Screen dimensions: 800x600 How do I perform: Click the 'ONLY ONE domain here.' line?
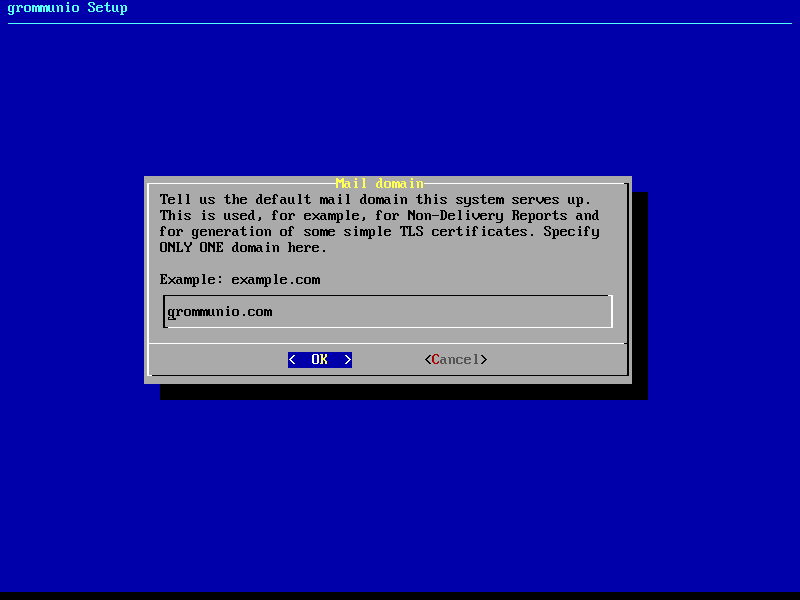point(243,247)
